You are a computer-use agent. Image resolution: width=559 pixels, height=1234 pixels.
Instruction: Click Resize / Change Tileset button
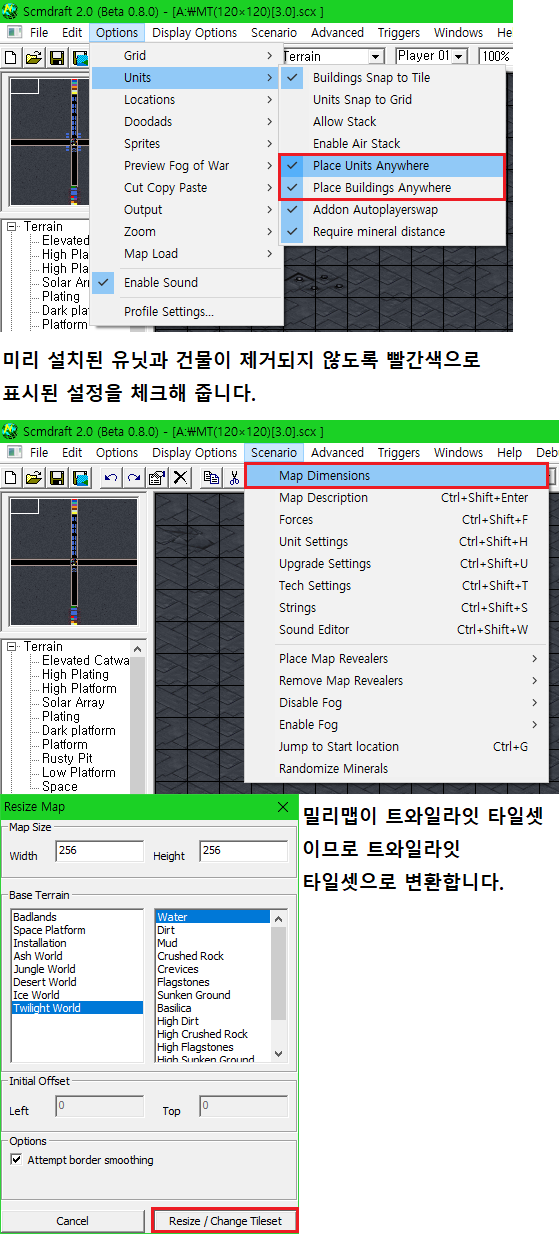[225, 1221]
